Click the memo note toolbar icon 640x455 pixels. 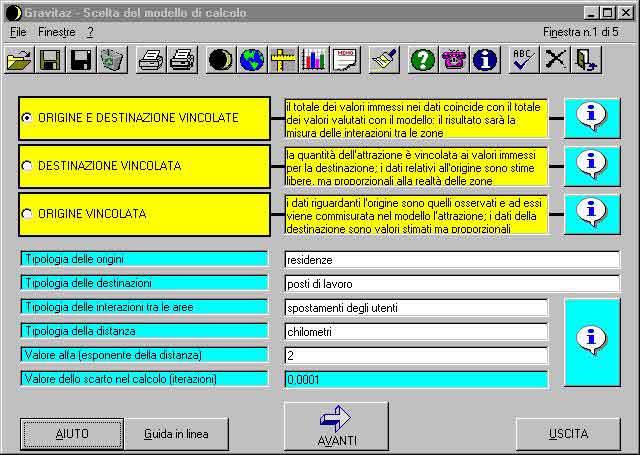pyautogui.click(x=345, y=60)
